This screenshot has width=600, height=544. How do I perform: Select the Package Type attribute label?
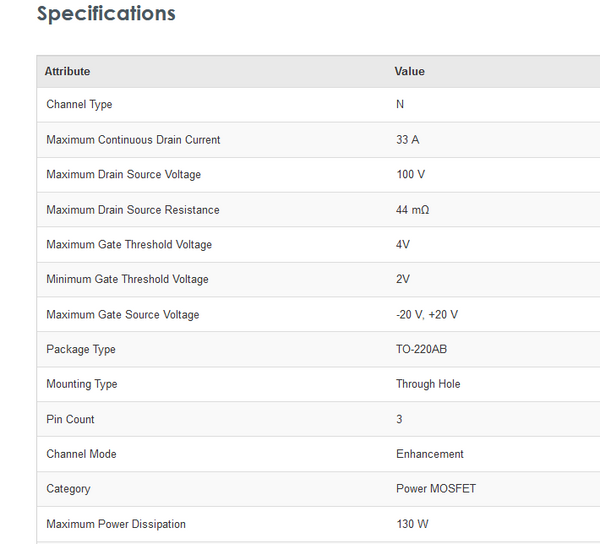point(80,350)
